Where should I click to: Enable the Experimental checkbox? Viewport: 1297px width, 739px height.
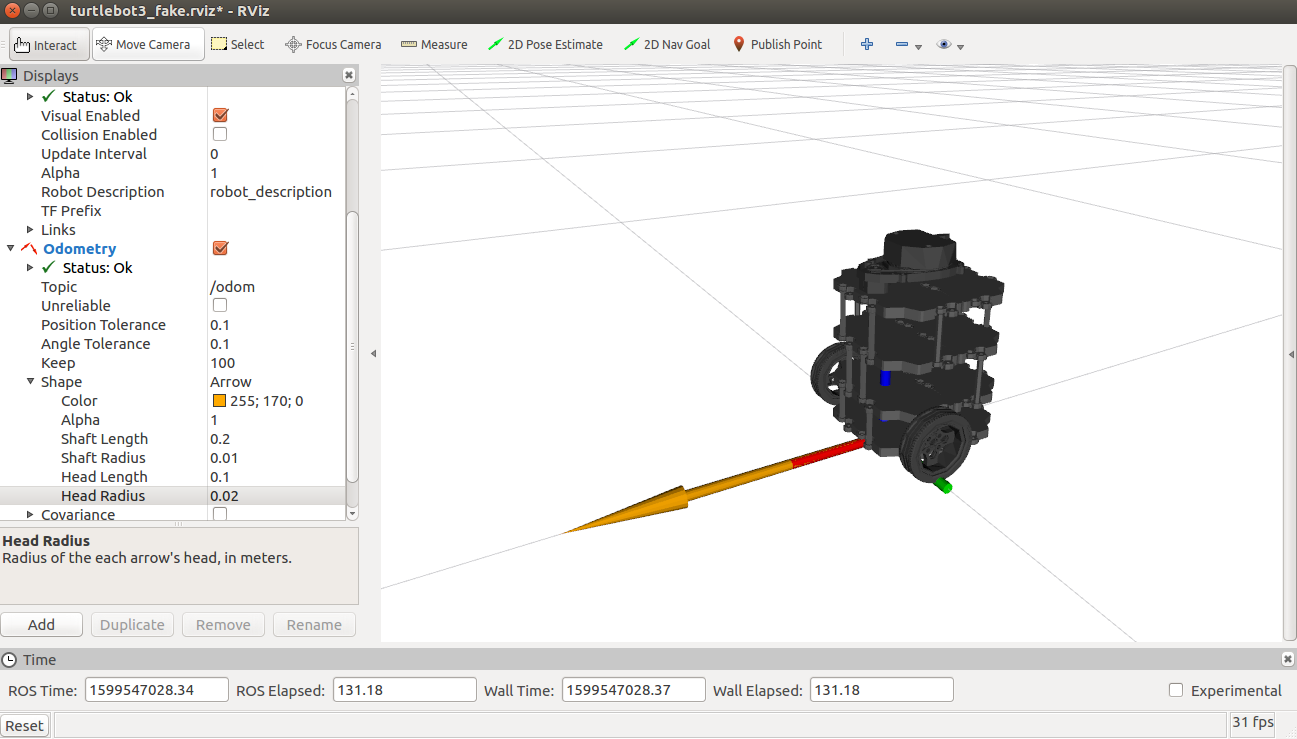(x=1176, y=690)
